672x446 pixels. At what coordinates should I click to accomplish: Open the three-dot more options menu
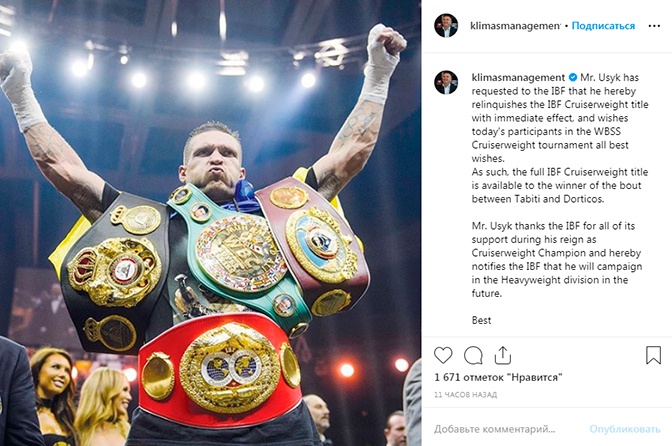654,26
